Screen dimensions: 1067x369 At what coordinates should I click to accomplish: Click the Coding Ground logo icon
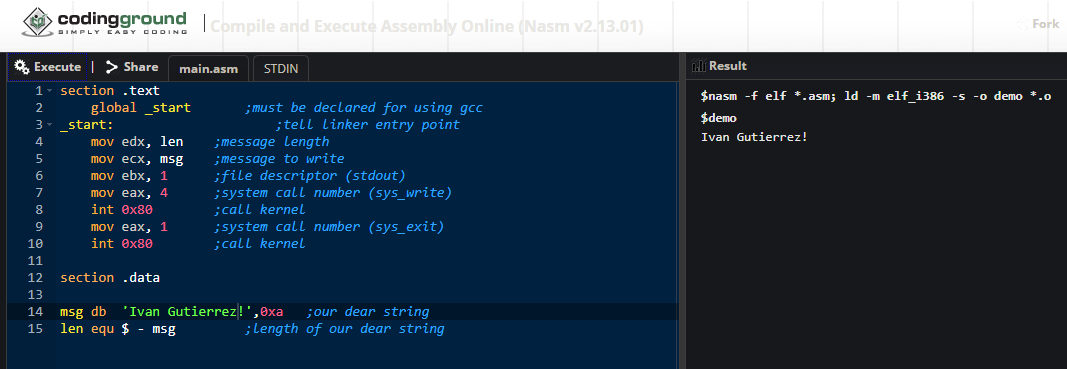tap(38, 22)
